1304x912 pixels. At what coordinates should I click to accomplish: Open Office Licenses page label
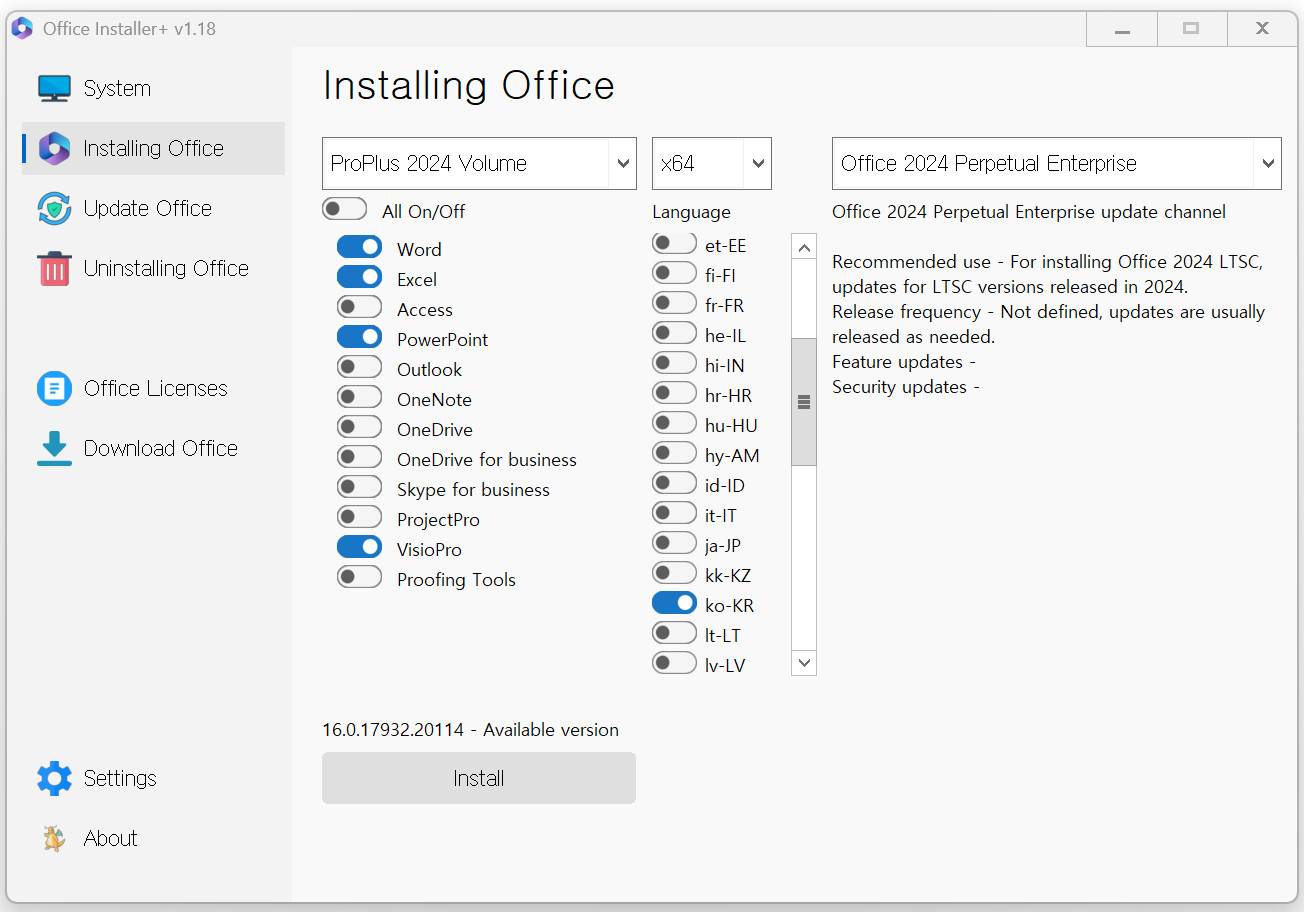coord(156,388)
